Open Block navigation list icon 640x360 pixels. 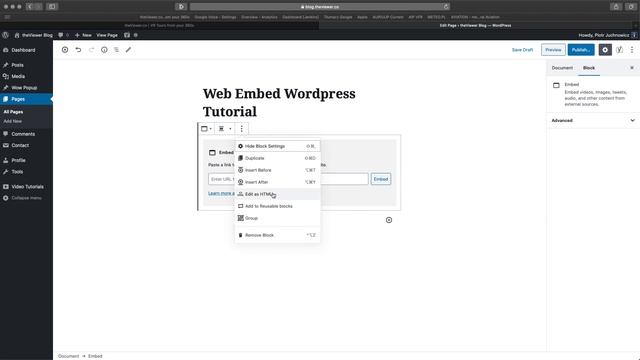(x=116, y=50)
